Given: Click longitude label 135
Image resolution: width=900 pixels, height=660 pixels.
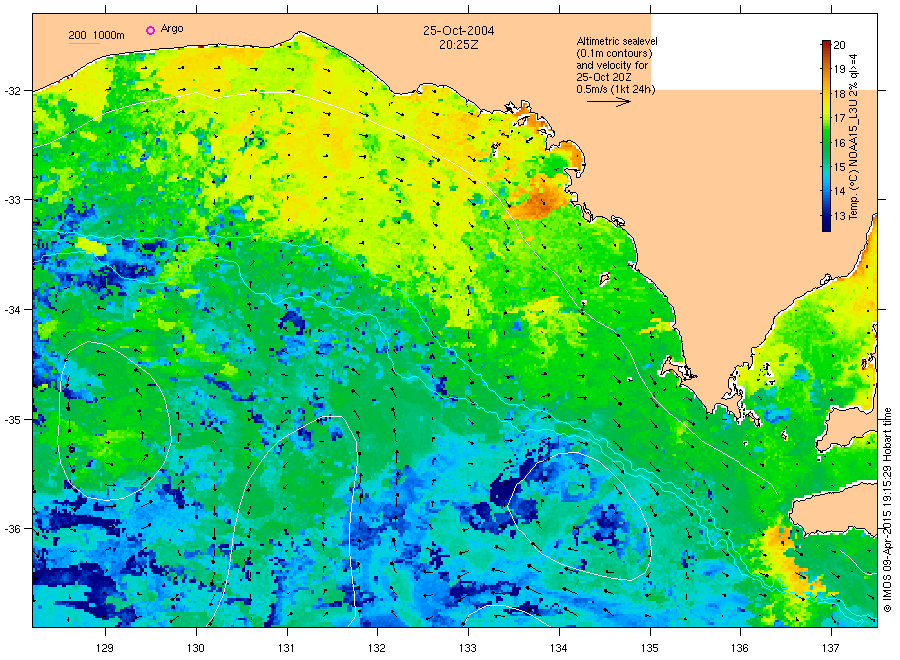Looking at the screenshot, I should click(x=650, y=649).
